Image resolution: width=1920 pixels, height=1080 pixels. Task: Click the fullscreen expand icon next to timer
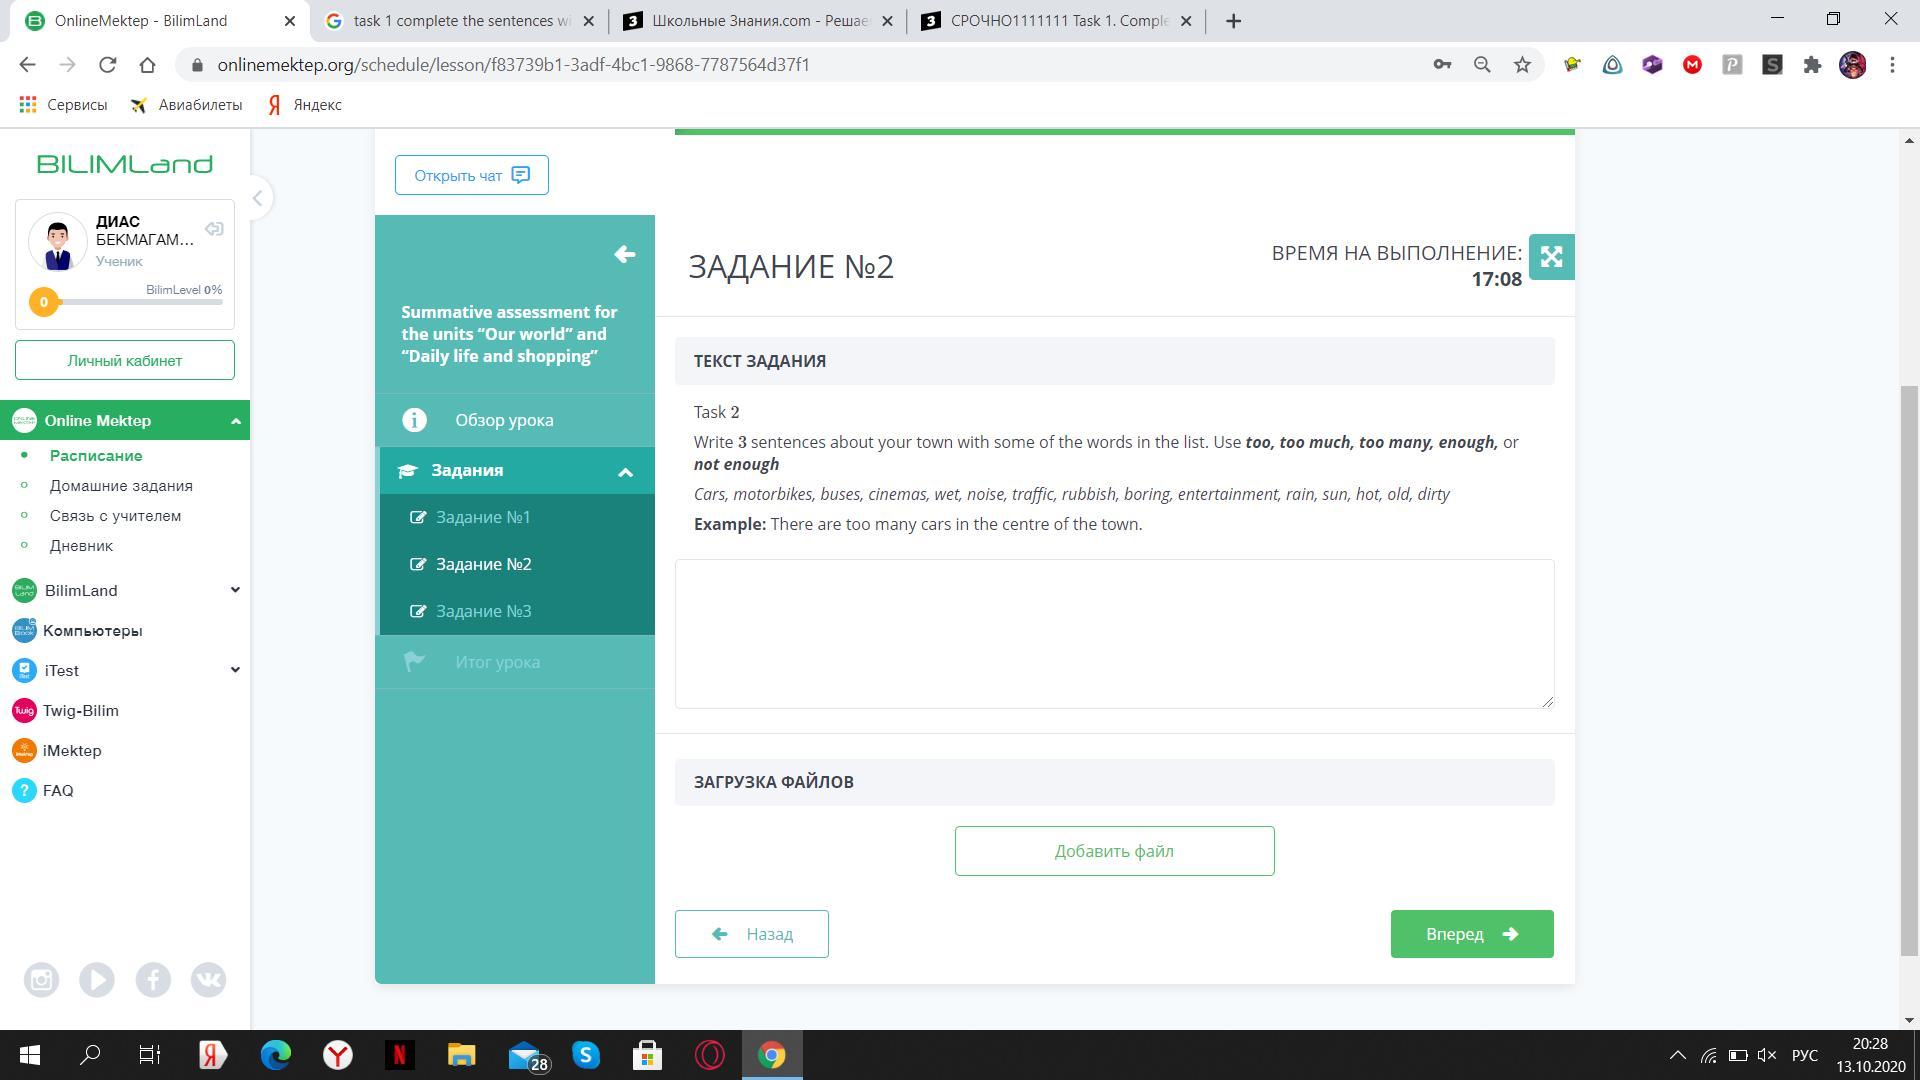1551,257
